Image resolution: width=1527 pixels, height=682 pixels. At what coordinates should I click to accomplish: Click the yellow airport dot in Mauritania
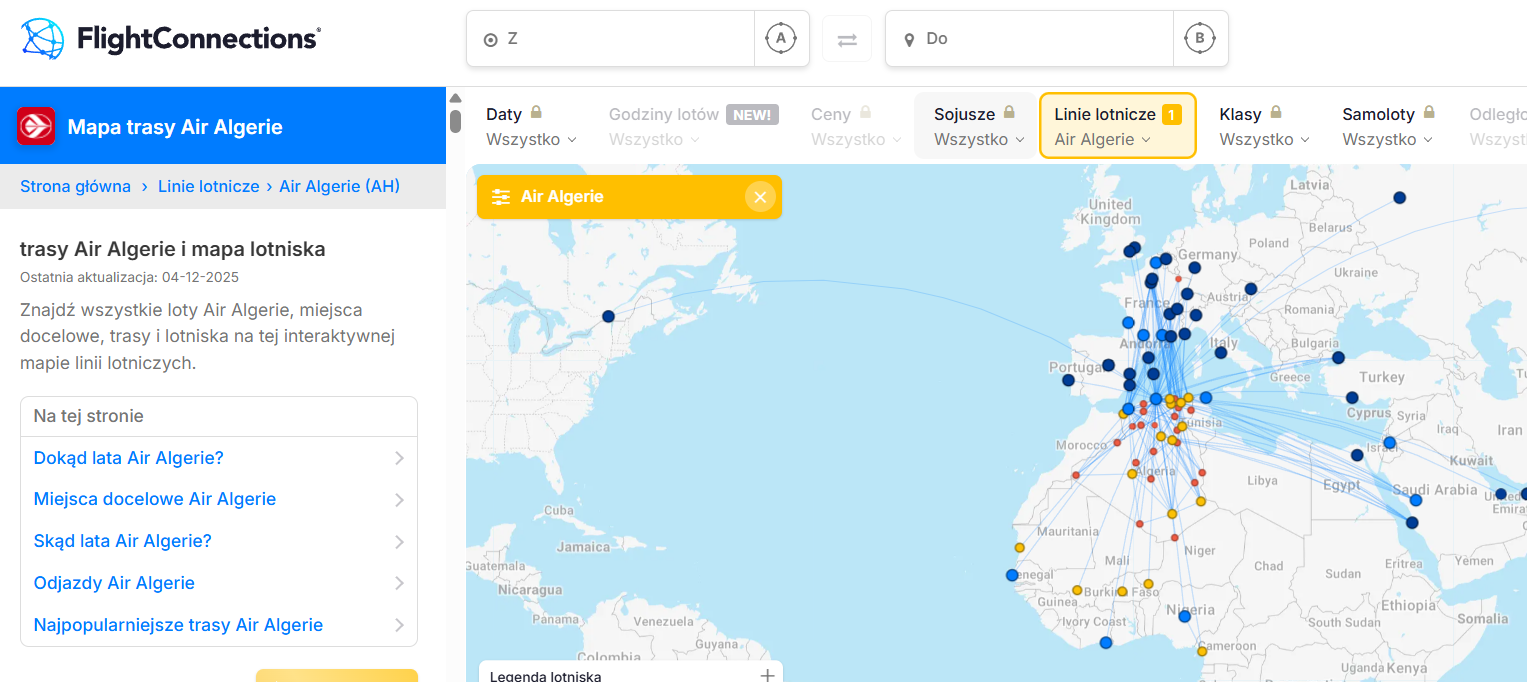click(1020, 547)
